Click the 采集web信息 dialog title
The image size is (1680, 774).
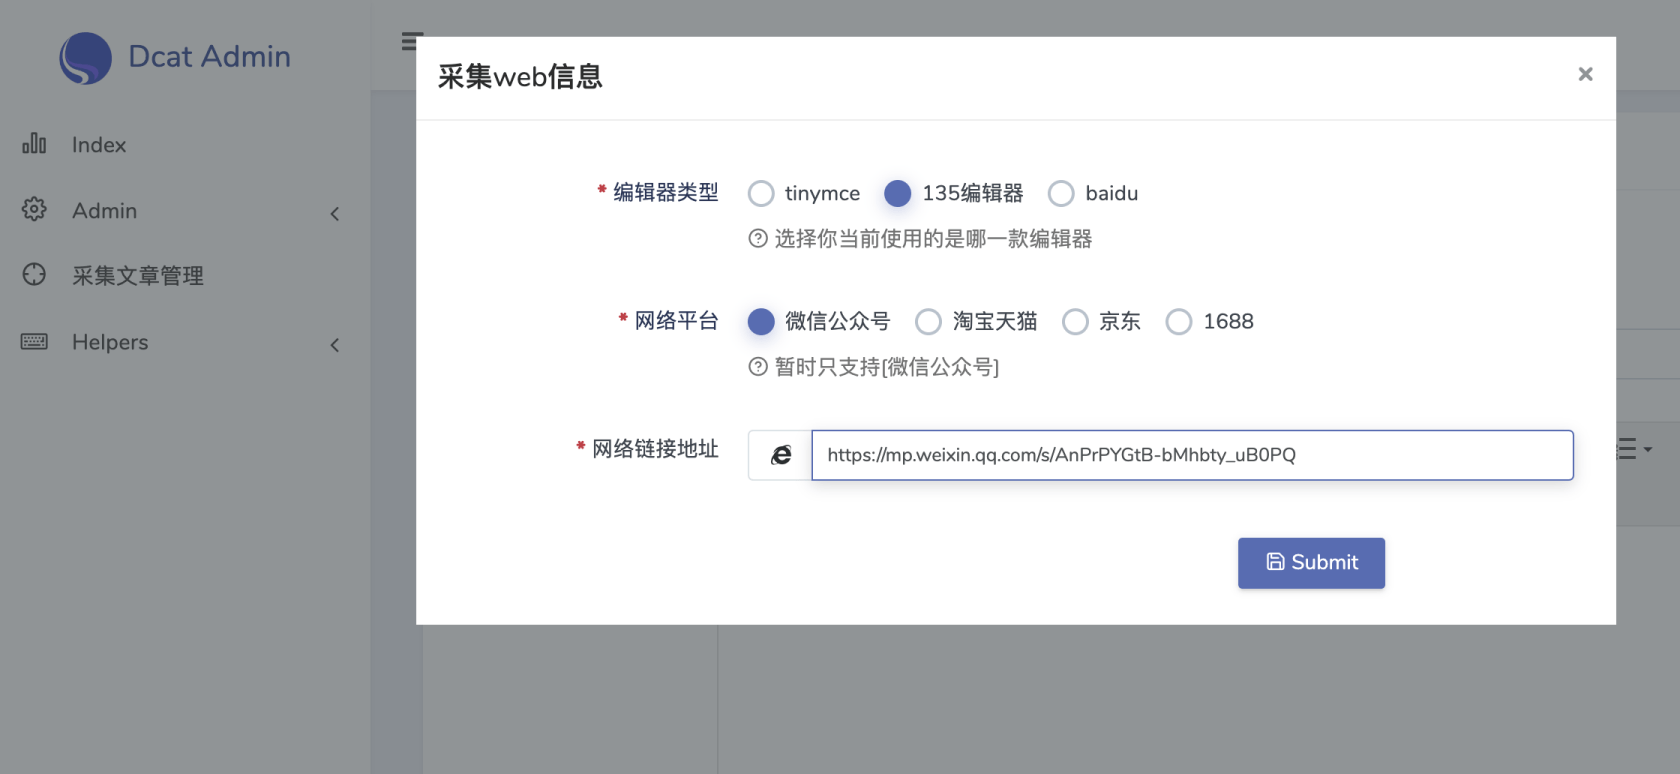click(x=520, y=76)
